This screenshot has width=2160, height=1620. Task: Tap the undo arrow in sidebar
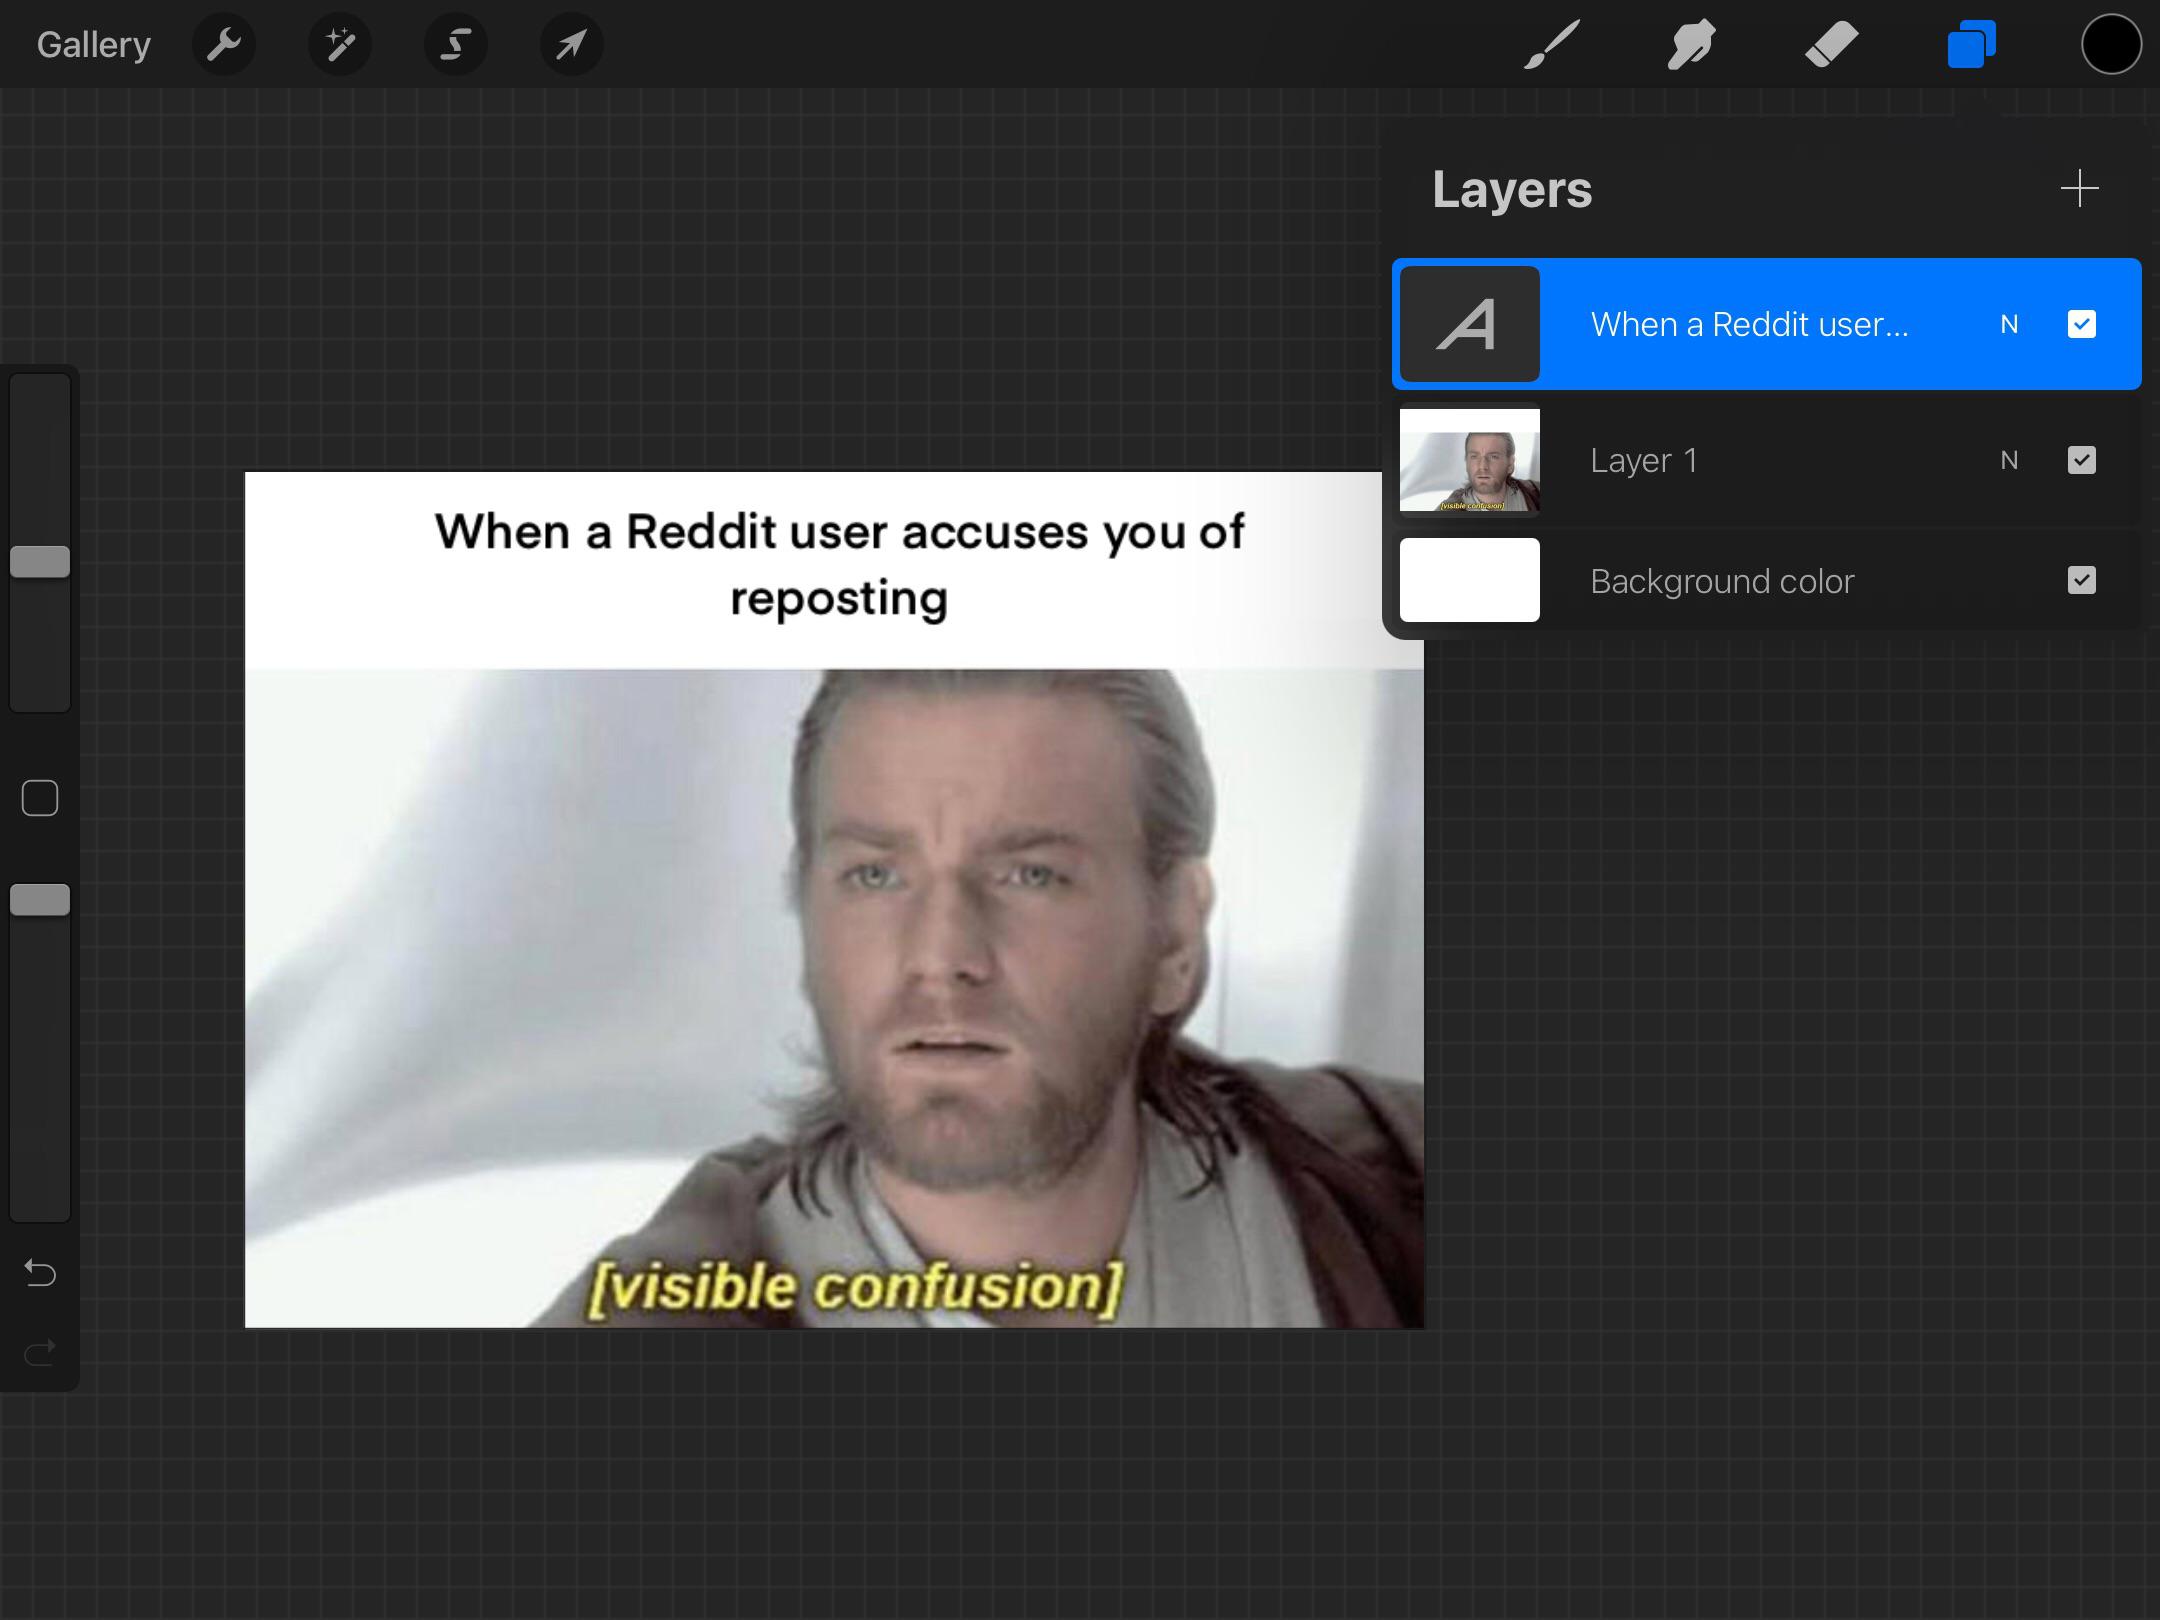tap(40, 1272)
